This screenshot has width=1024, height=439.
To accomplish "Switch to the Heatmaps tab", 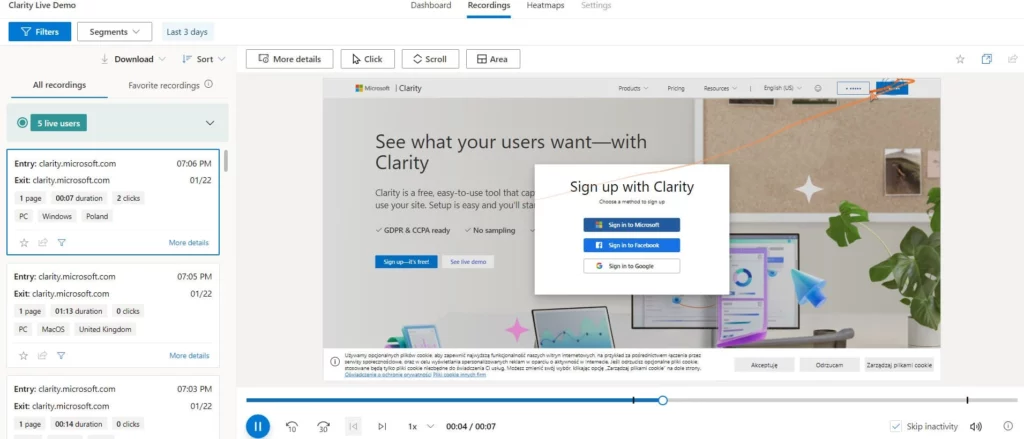I will pos(545,6).
